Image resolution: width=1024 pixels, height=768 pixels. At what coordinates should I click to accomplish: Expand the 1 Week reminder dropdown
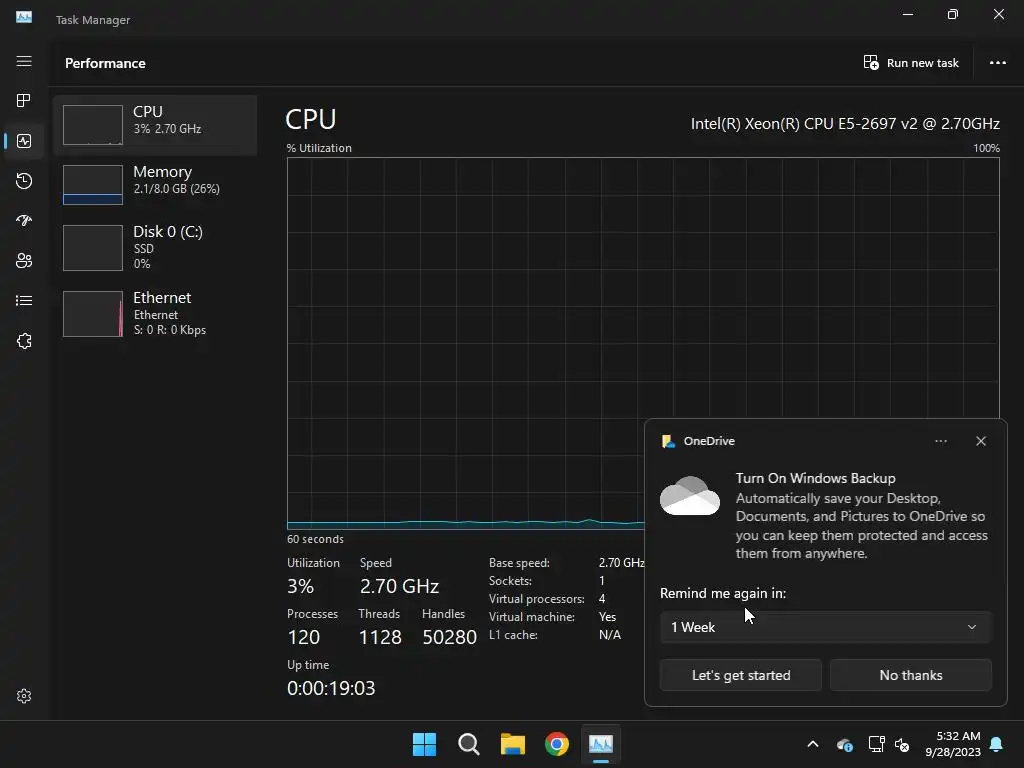click(825, 627)
